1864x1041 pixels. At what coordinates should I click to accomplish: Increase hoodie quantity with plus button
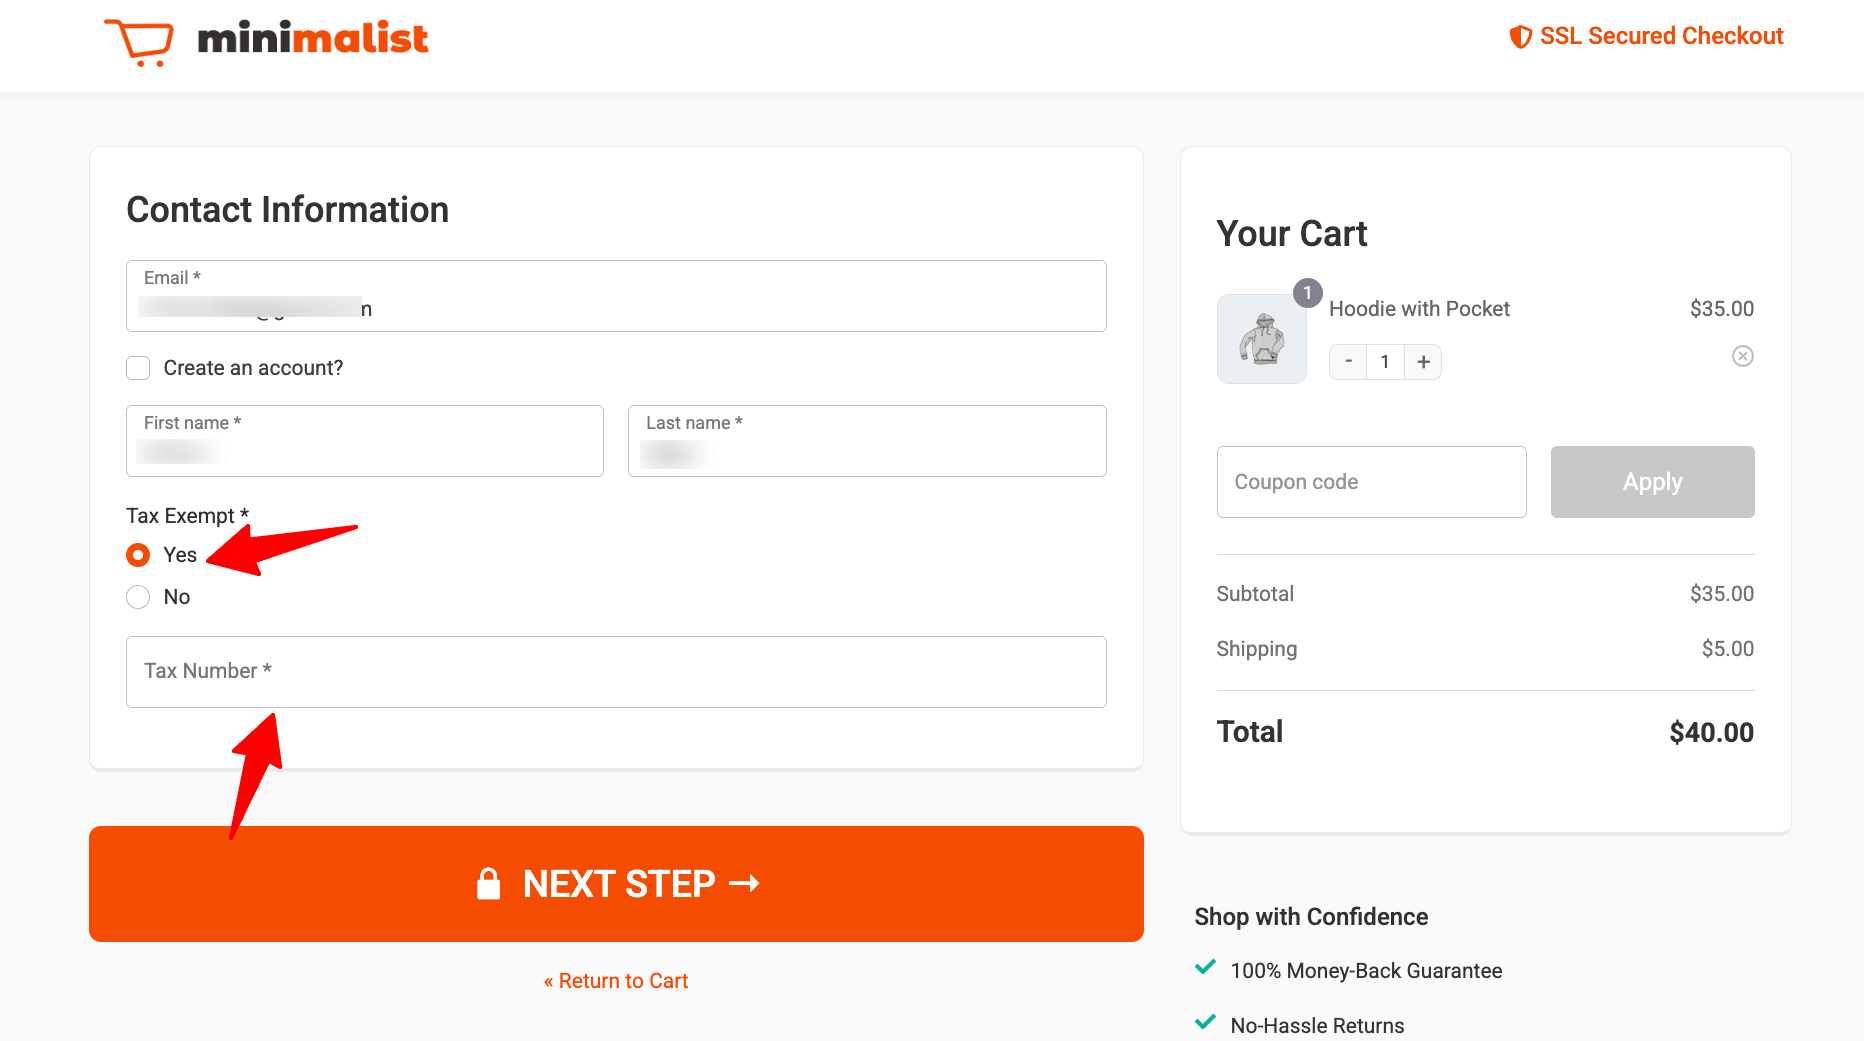point(1423,362)
